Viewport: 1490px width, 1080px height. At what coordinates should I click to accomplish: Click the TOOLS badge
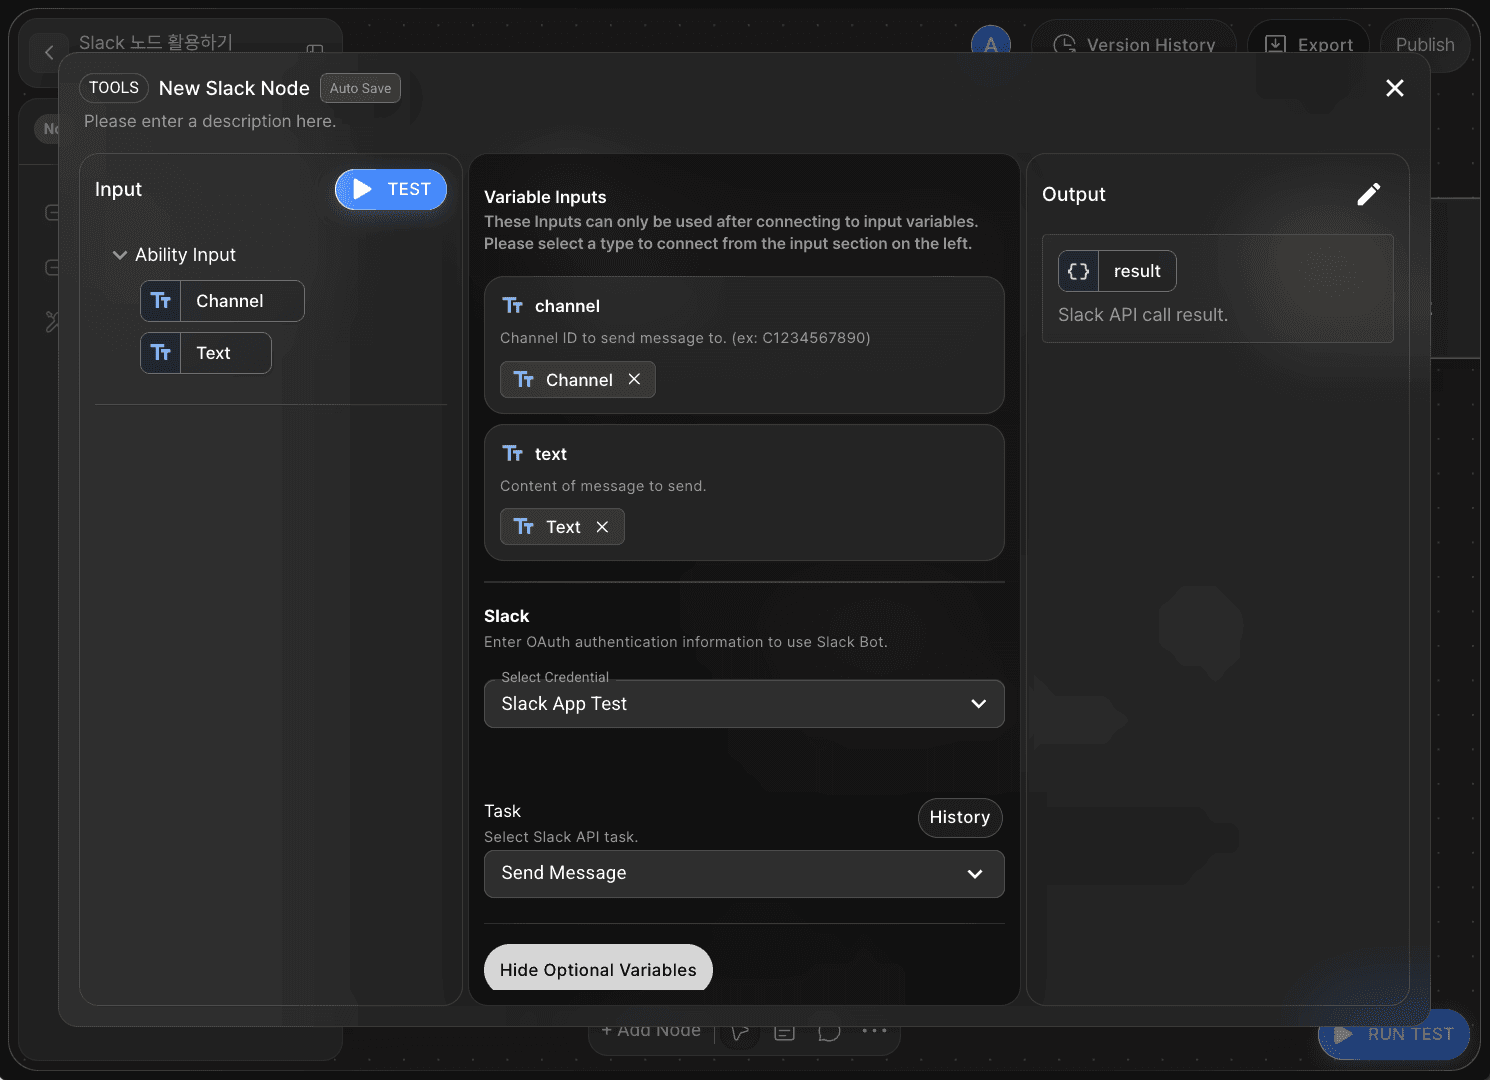[114, 88]
